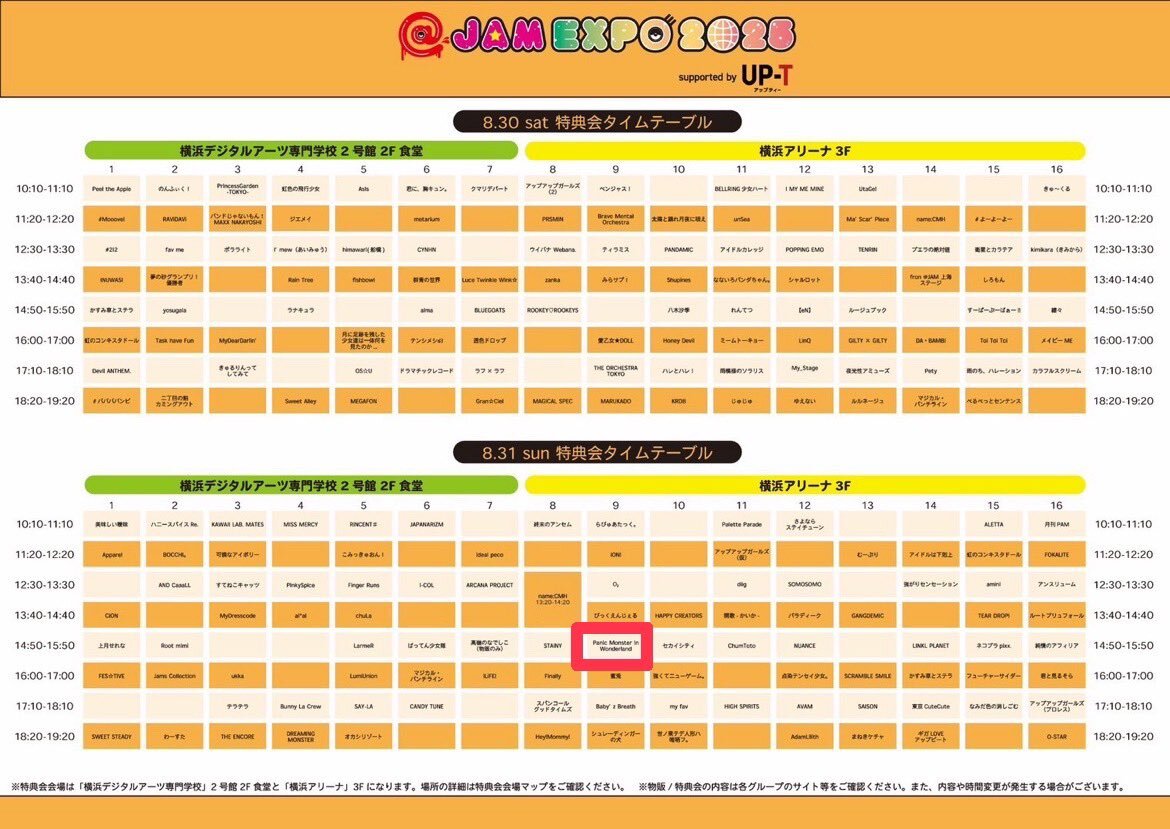Screen dimensions: 1170x829
Task: Click the Brave Mental Orchestra cell
Action: [616, 219]
